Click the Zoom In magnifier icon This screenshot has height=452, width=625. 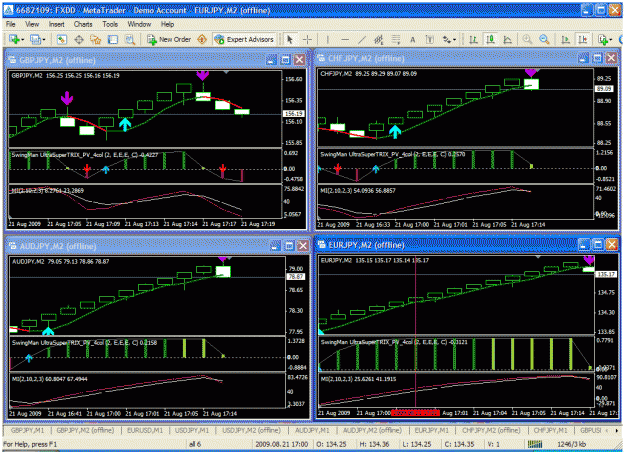coord(527,39)
